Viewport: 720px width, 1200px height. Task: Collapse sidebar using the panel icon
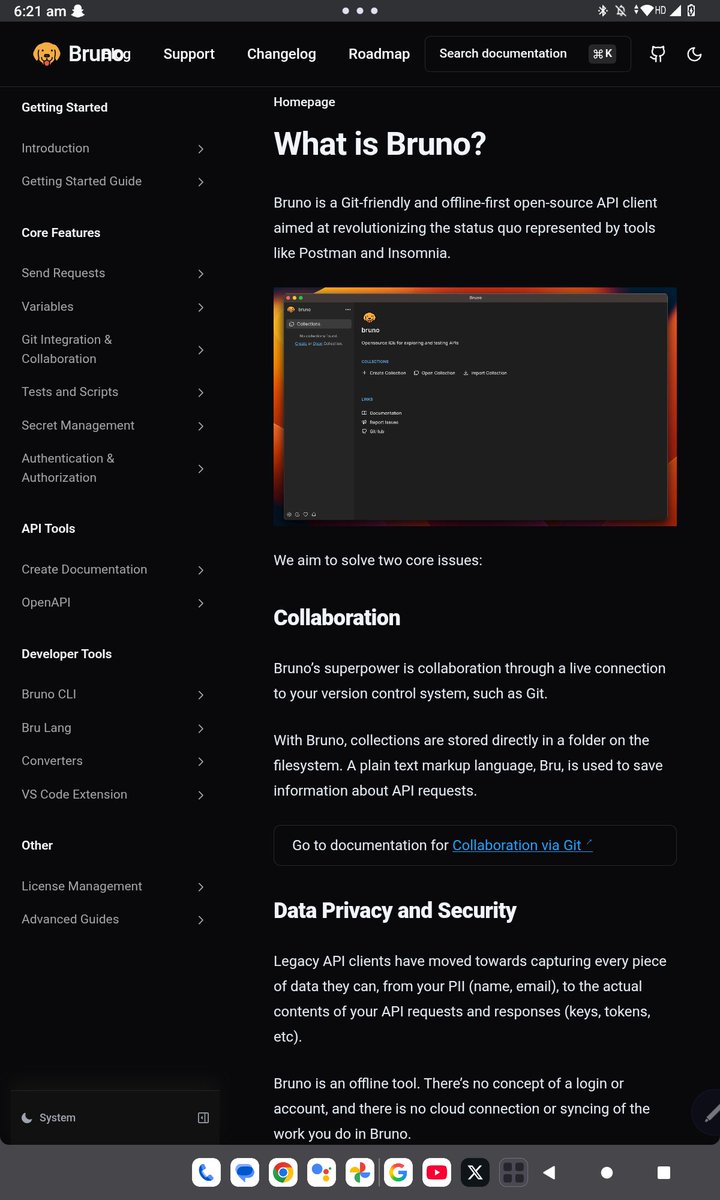[203, 1118]
